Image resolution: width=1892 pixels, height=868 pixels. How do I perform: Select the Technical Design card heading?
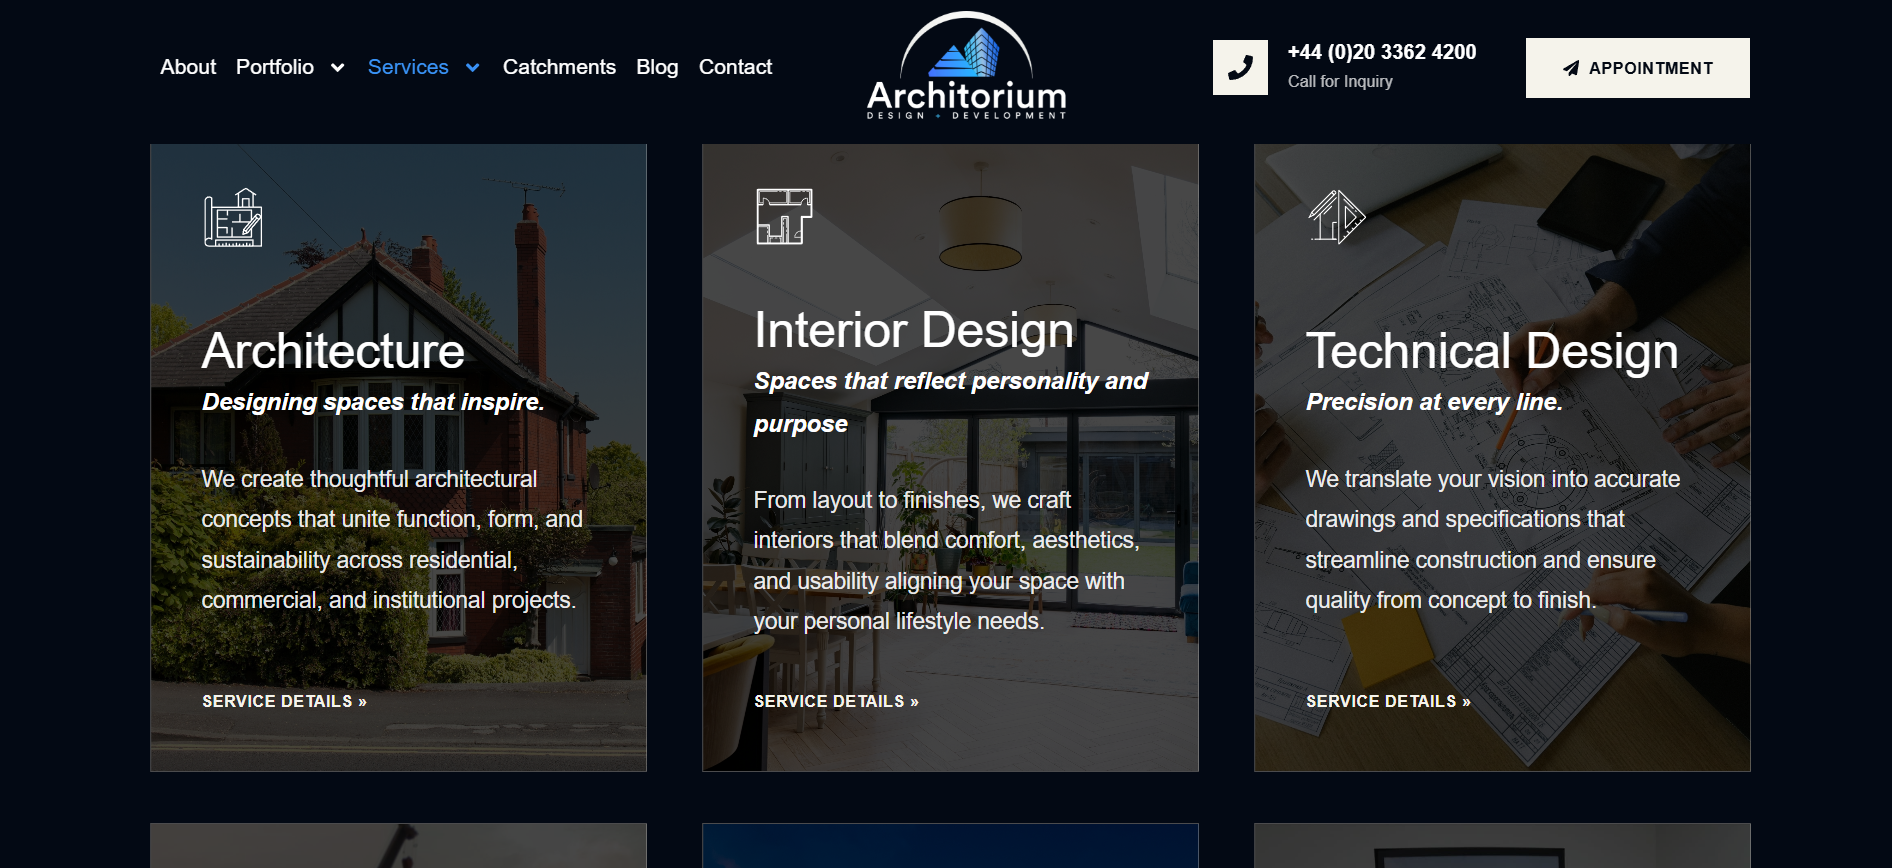pos(1492,351)
